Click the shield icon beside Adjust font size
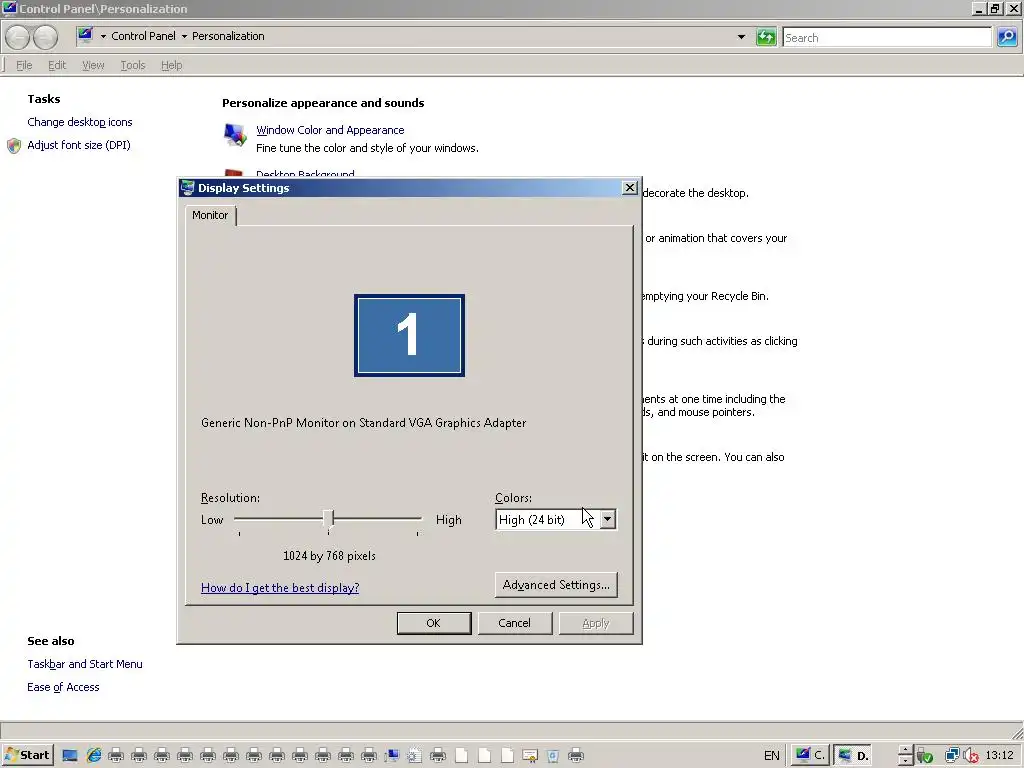Viewport: 1024px width, 768px height. pyautogui.click(x=14, y=146)
